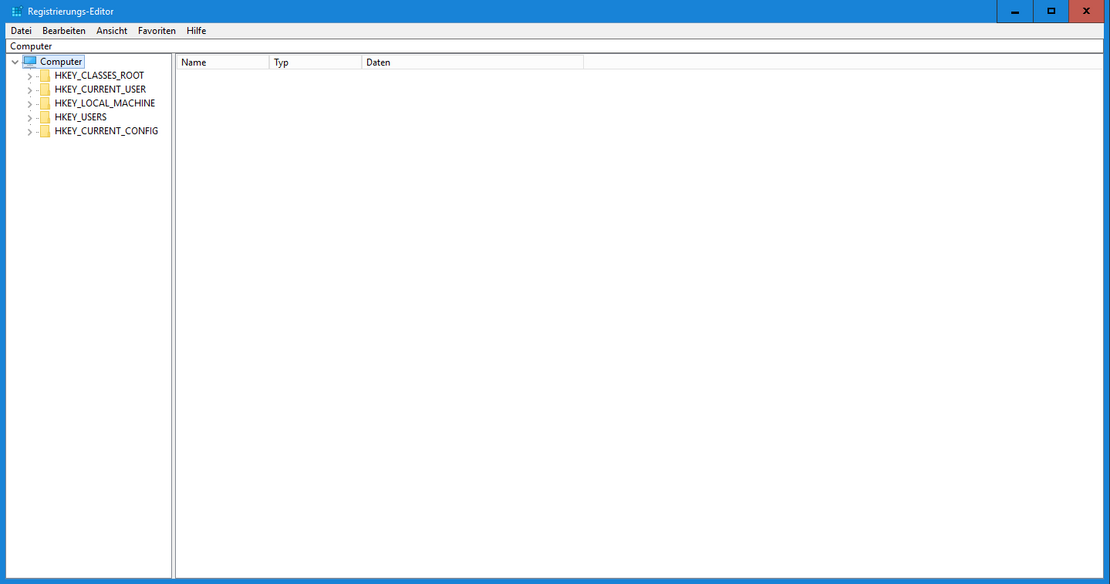Click the Daten column header

[472, 63]
